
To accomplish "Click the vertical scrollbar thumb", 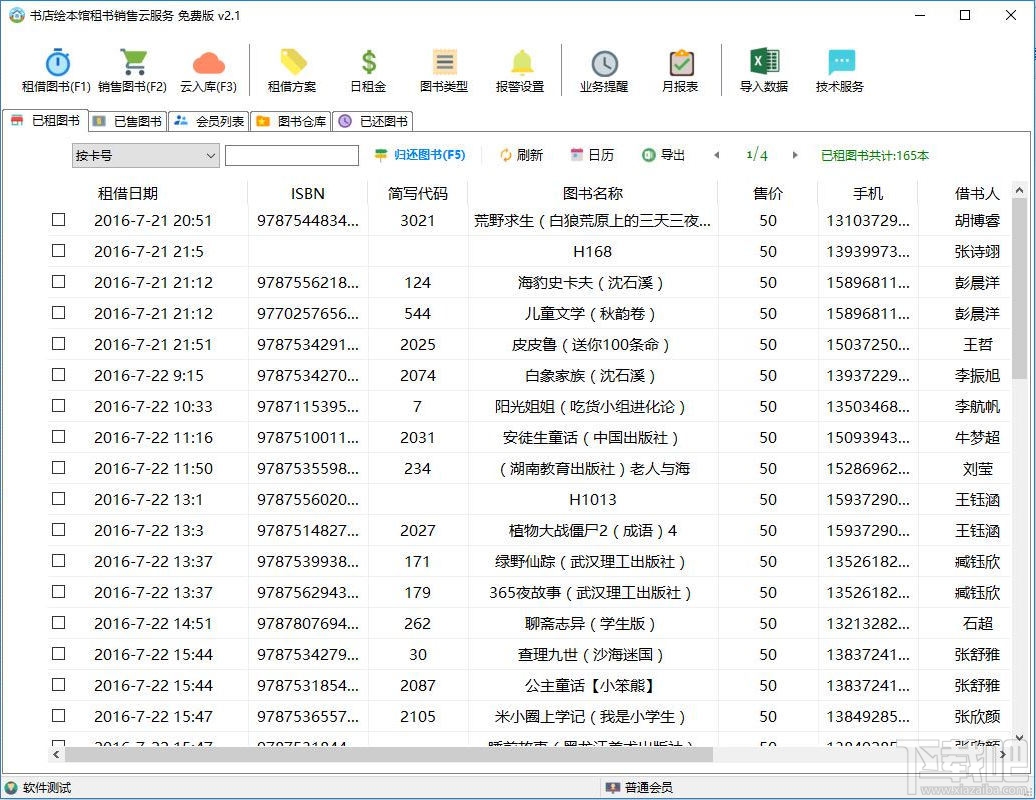I will [1019, 288].
